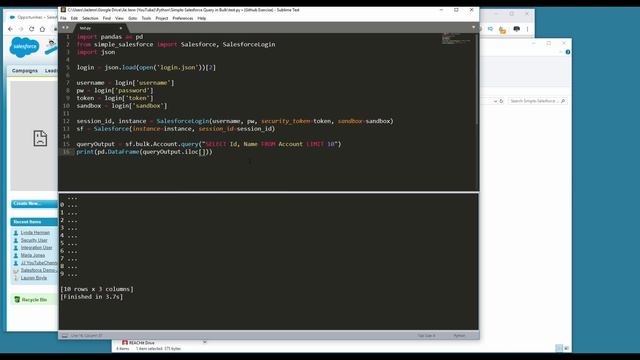Click the Salesforce cloud logo
The width and height of the screenshot is (640, 360).
pyautogui.click(x=24, y=47)
